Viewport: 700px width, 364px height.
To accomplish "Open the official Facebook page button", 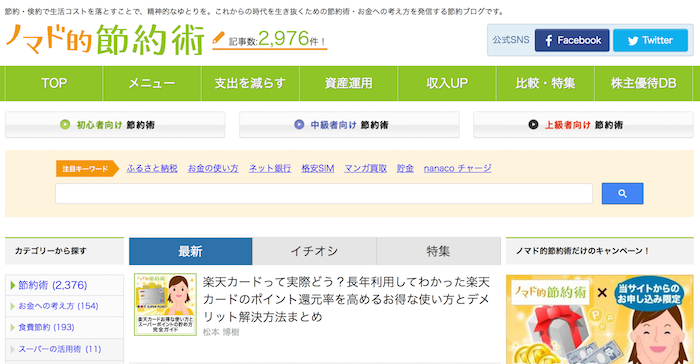I will pyautogui.click(x=572, y=40).
